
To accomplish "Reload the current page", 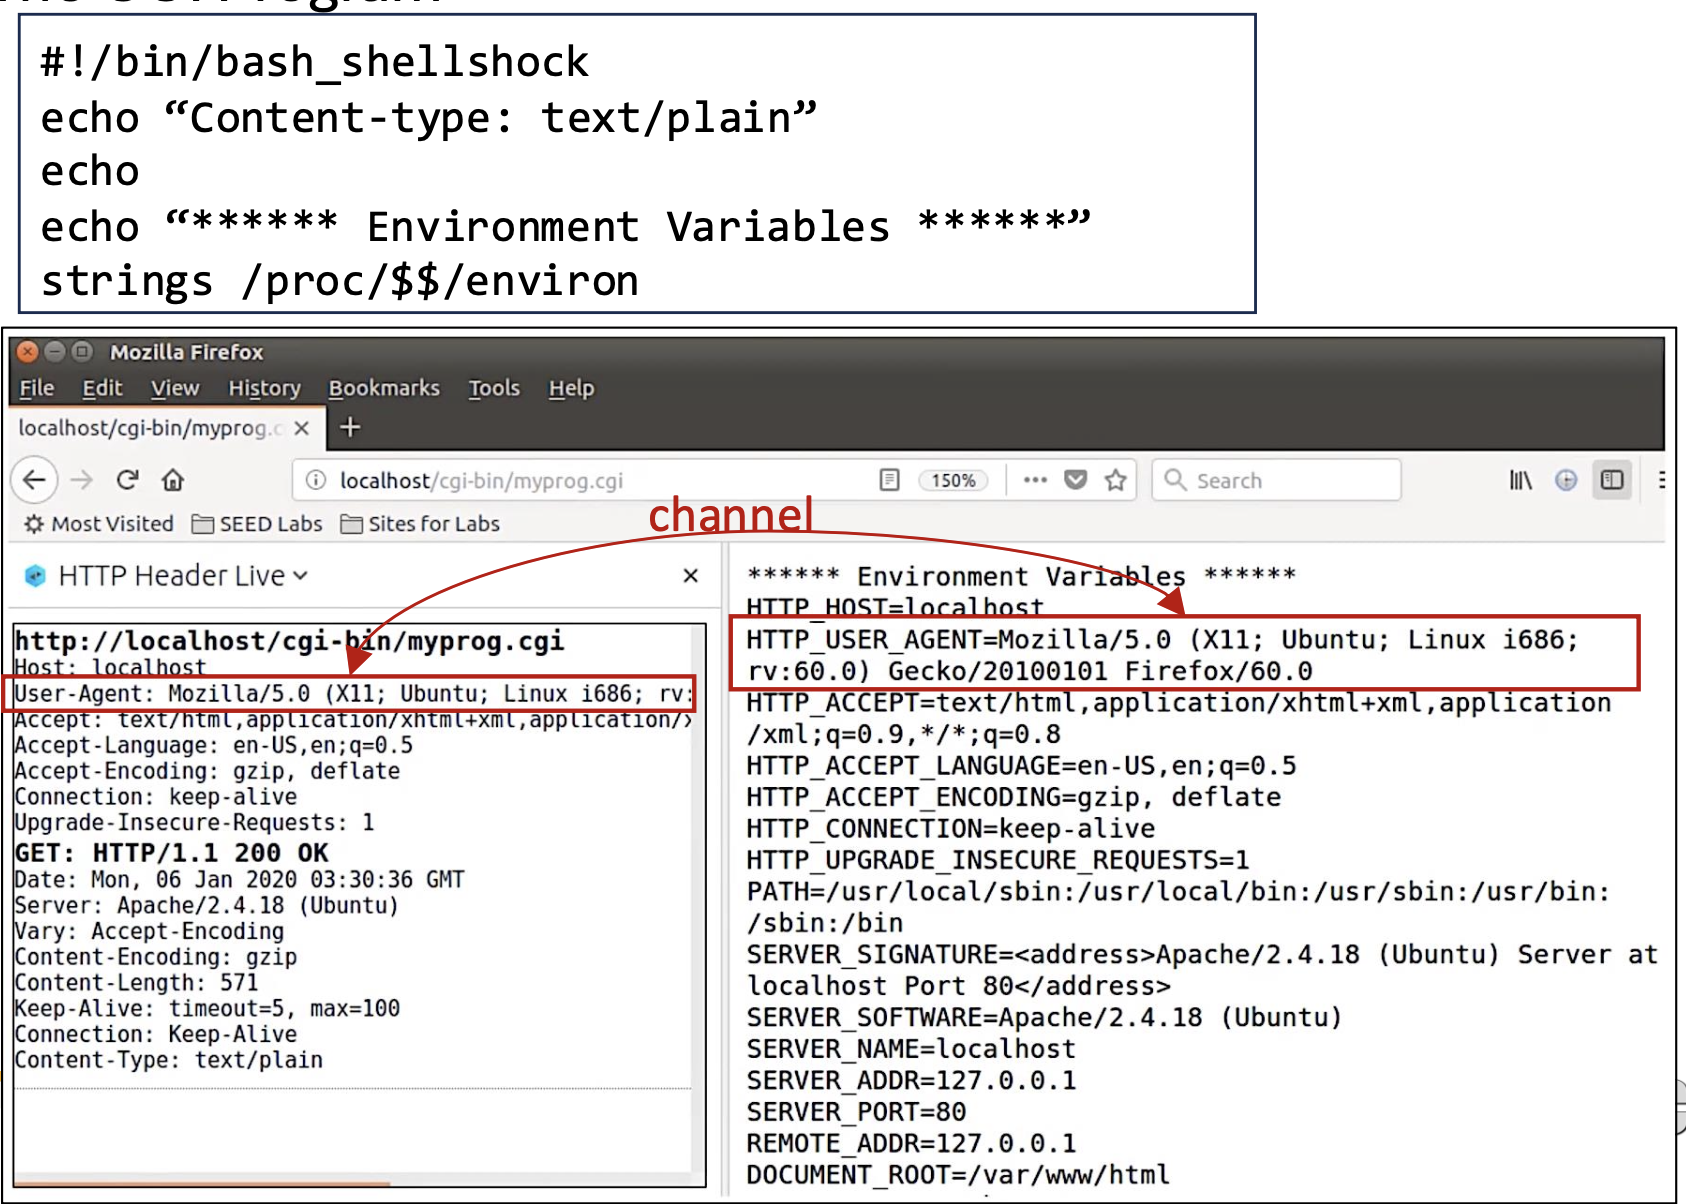I will coord(127,480).
